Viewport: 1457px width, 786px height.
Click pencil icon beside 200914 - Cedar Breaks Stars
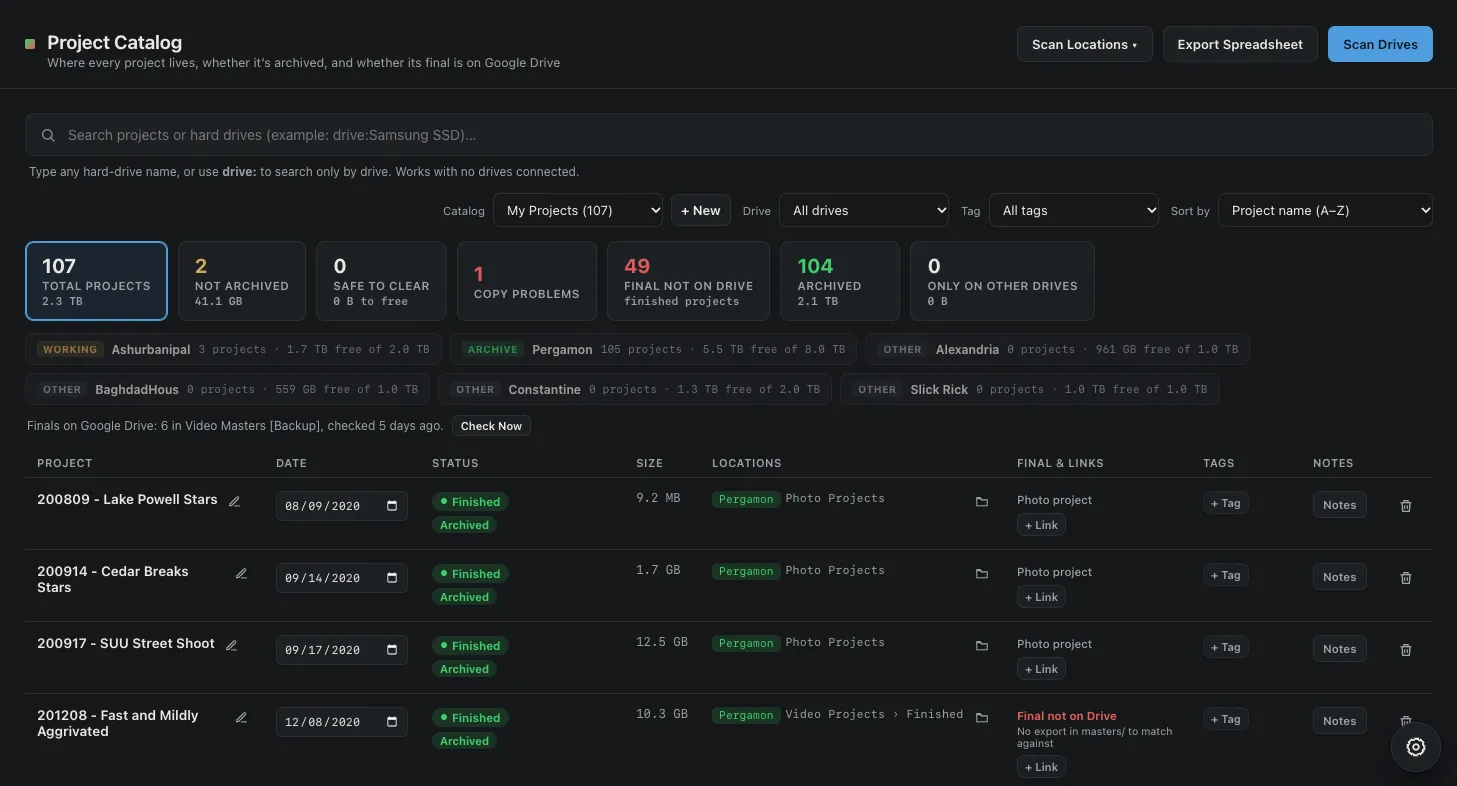point(241,574)
